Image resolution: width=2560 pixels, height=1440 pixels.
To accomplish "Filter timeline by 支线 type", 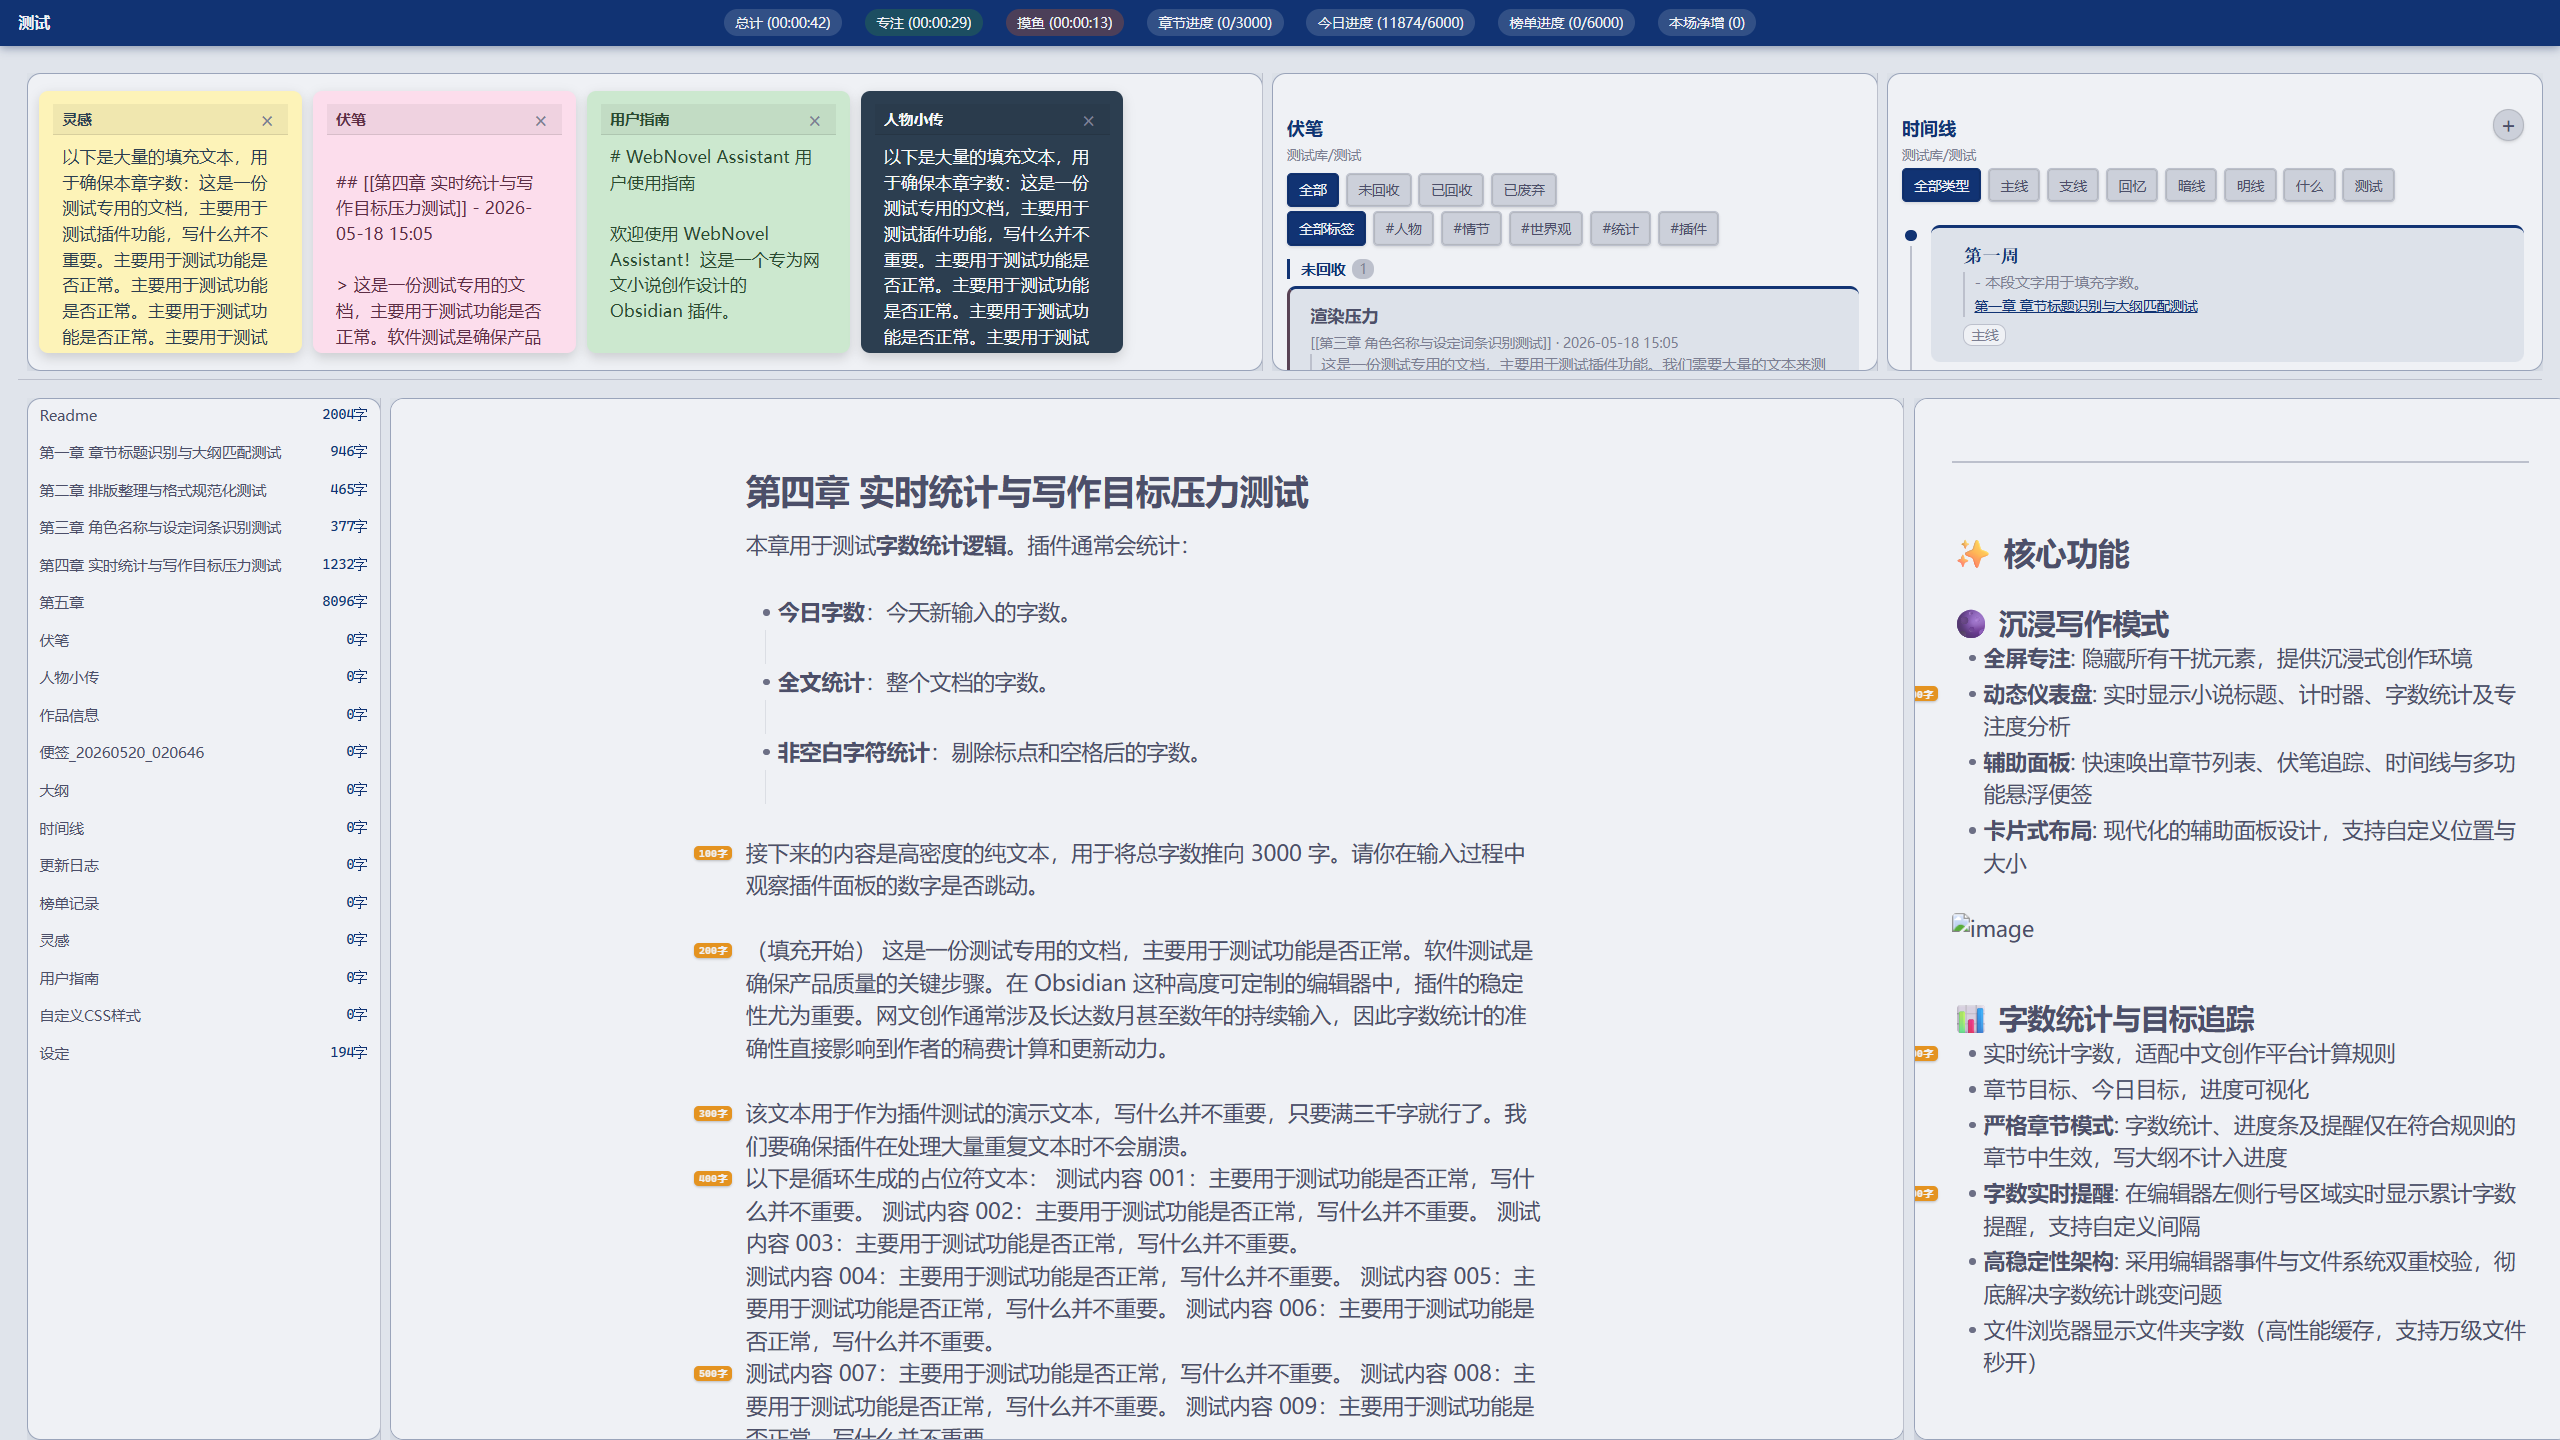I will pos(2073,186).
